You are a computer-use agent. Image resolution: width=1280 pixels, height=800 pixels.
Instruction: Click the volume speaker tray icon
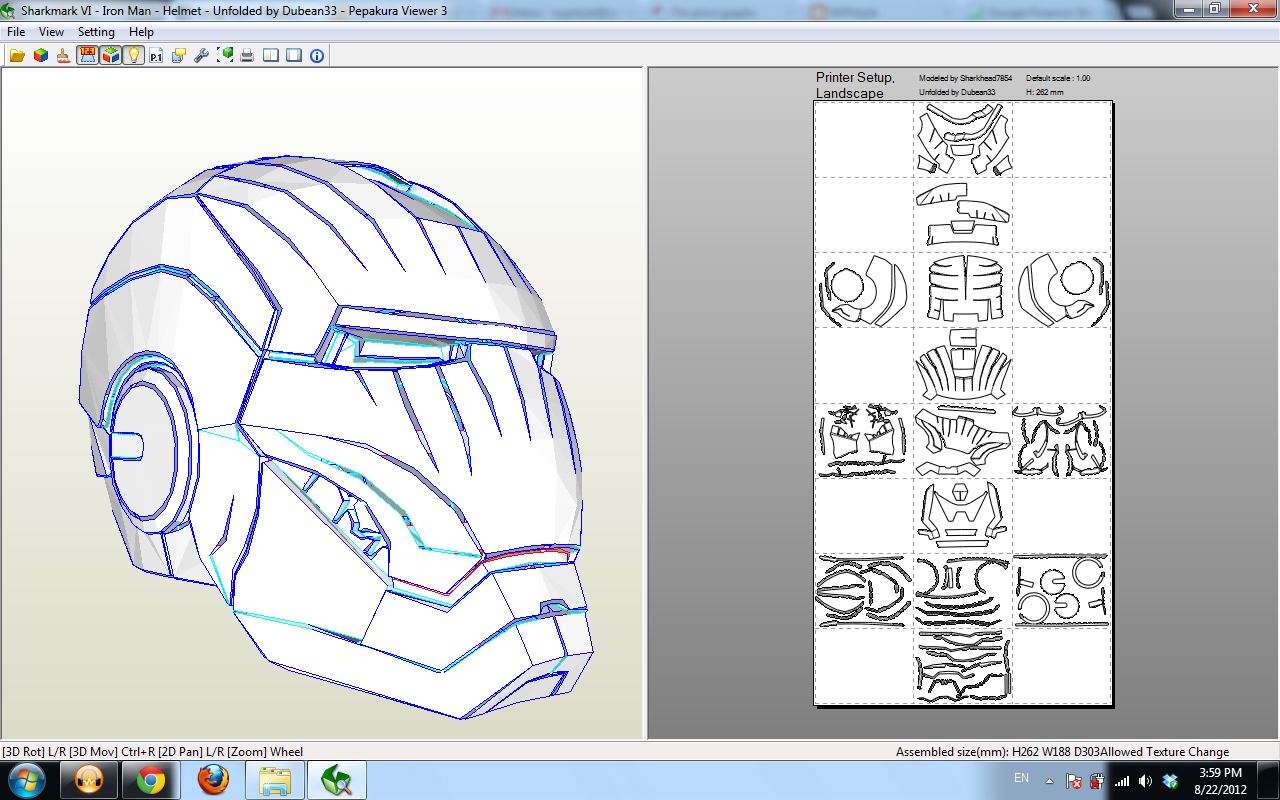point(1145,780)
